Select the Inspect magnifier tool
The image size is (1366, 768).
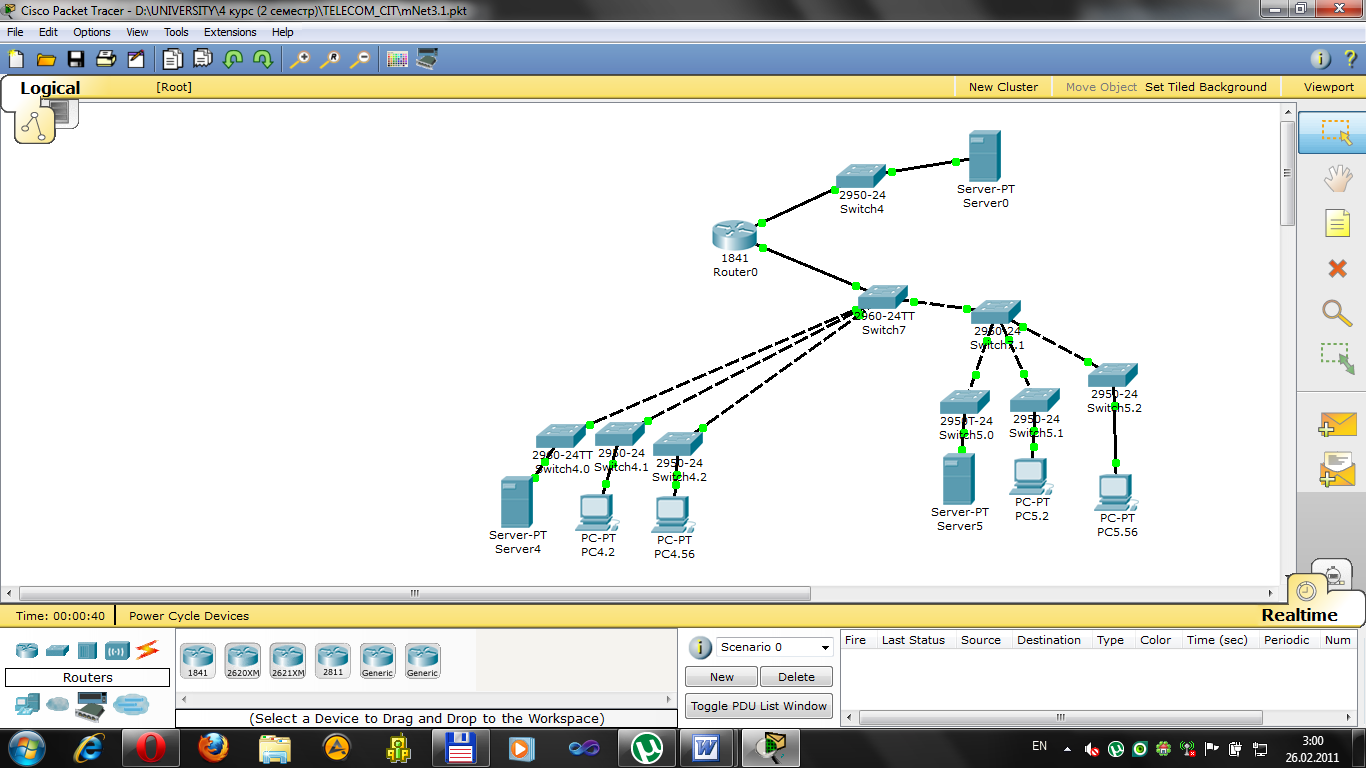tap(1337, 312)
